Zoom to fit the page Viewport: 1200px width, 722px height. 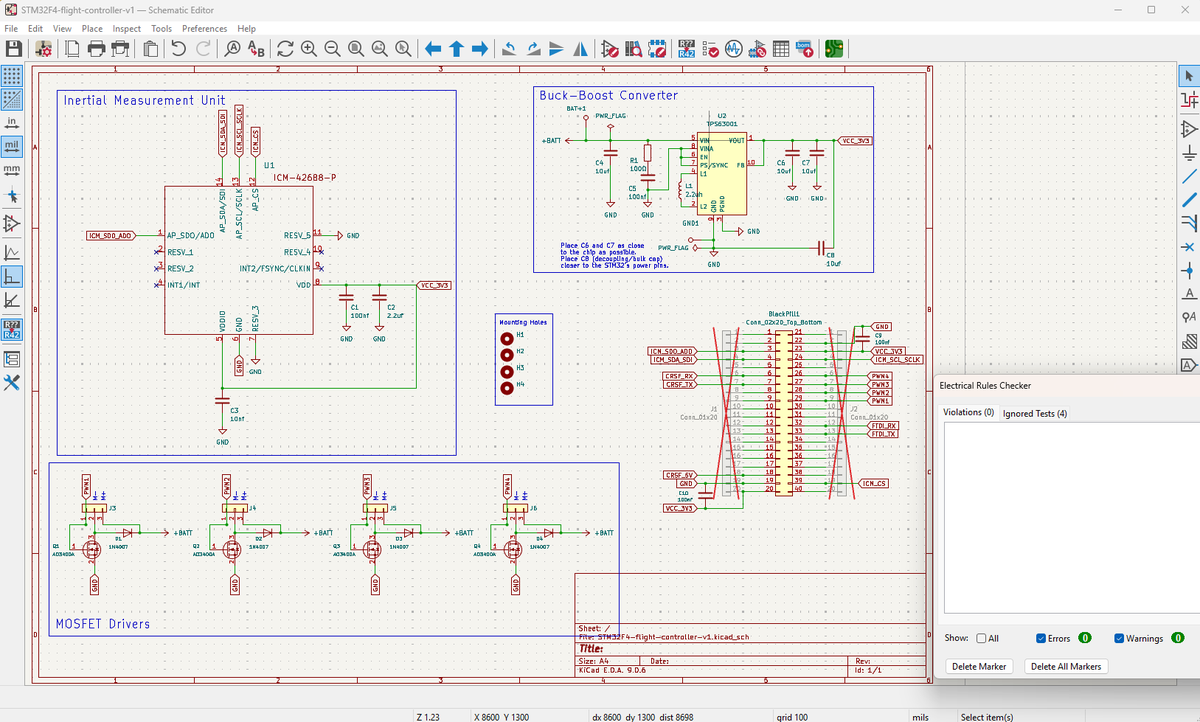(x=356, y=48)
